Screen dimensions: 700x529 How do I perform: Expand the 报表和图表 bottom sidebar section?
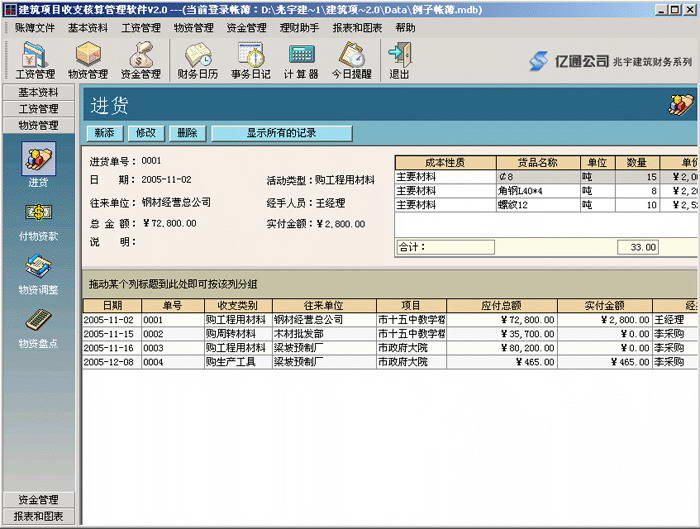pos(38,516)
